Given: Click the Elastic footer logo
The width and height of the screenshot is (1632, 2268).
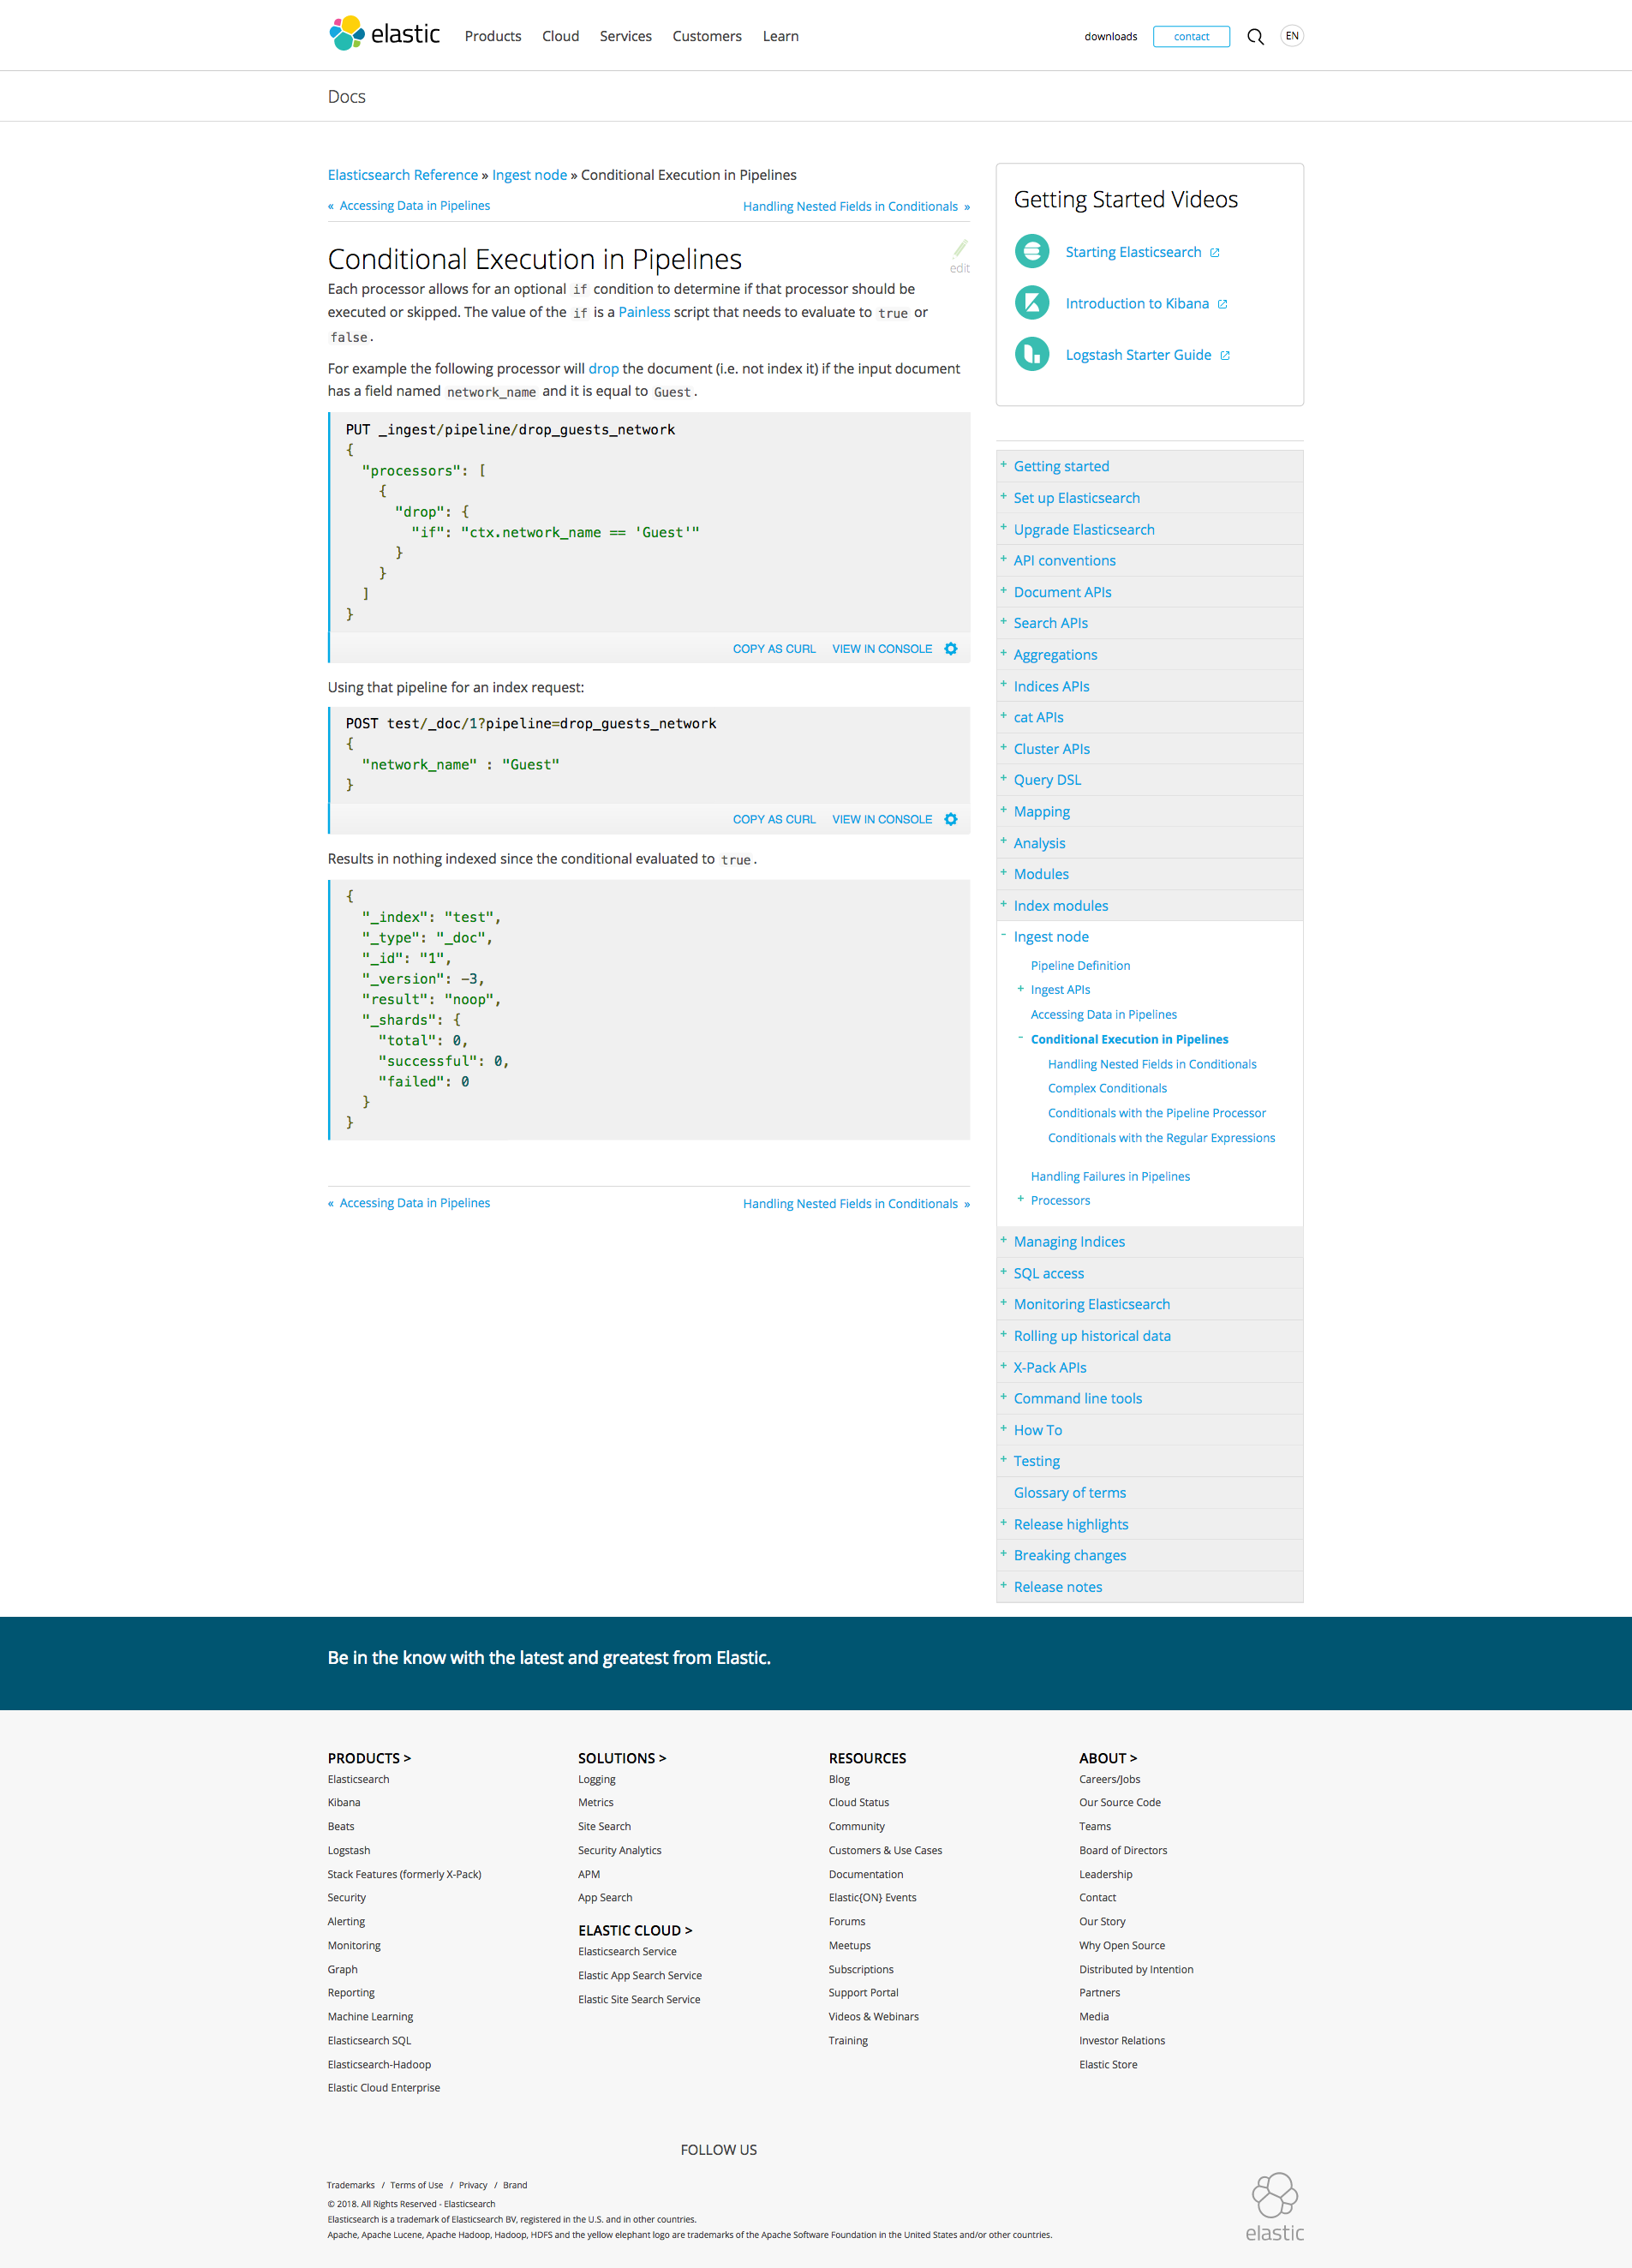Looking at the screenshot, I should [1275, 2206].
